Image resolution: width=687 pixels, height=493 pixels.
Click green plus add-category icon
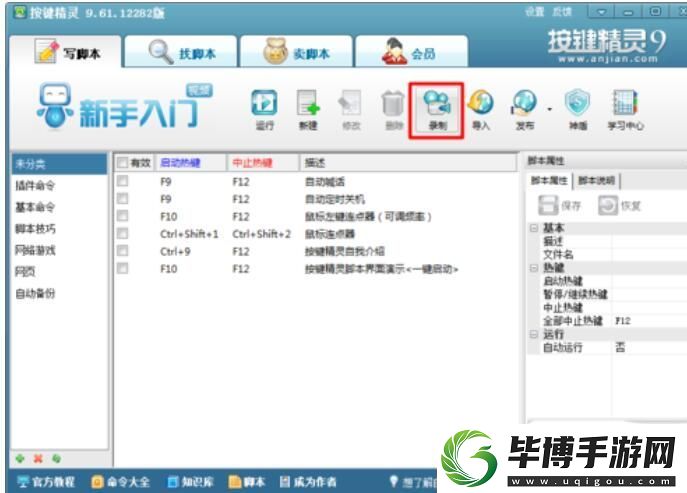20,458
